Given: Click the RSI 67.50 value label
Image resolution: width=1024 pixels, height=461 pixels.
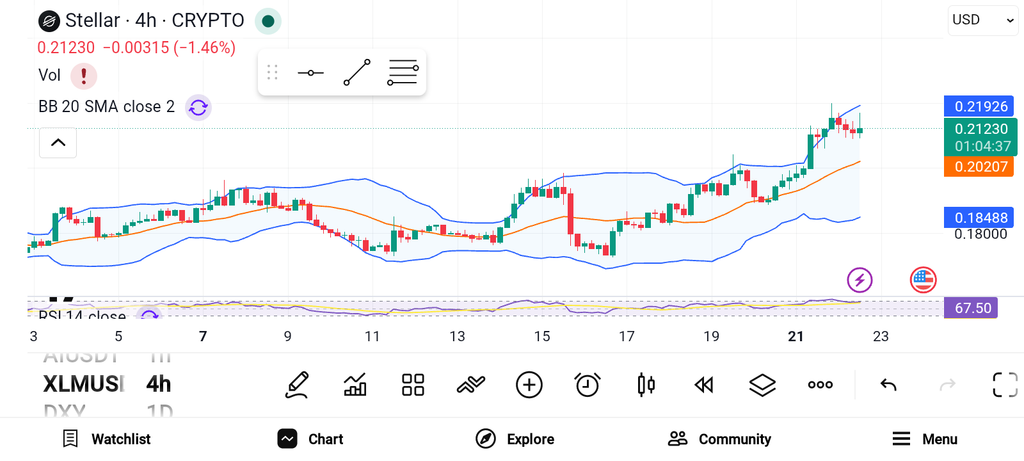Looking at the screenshot, I should tap(970, 308).
